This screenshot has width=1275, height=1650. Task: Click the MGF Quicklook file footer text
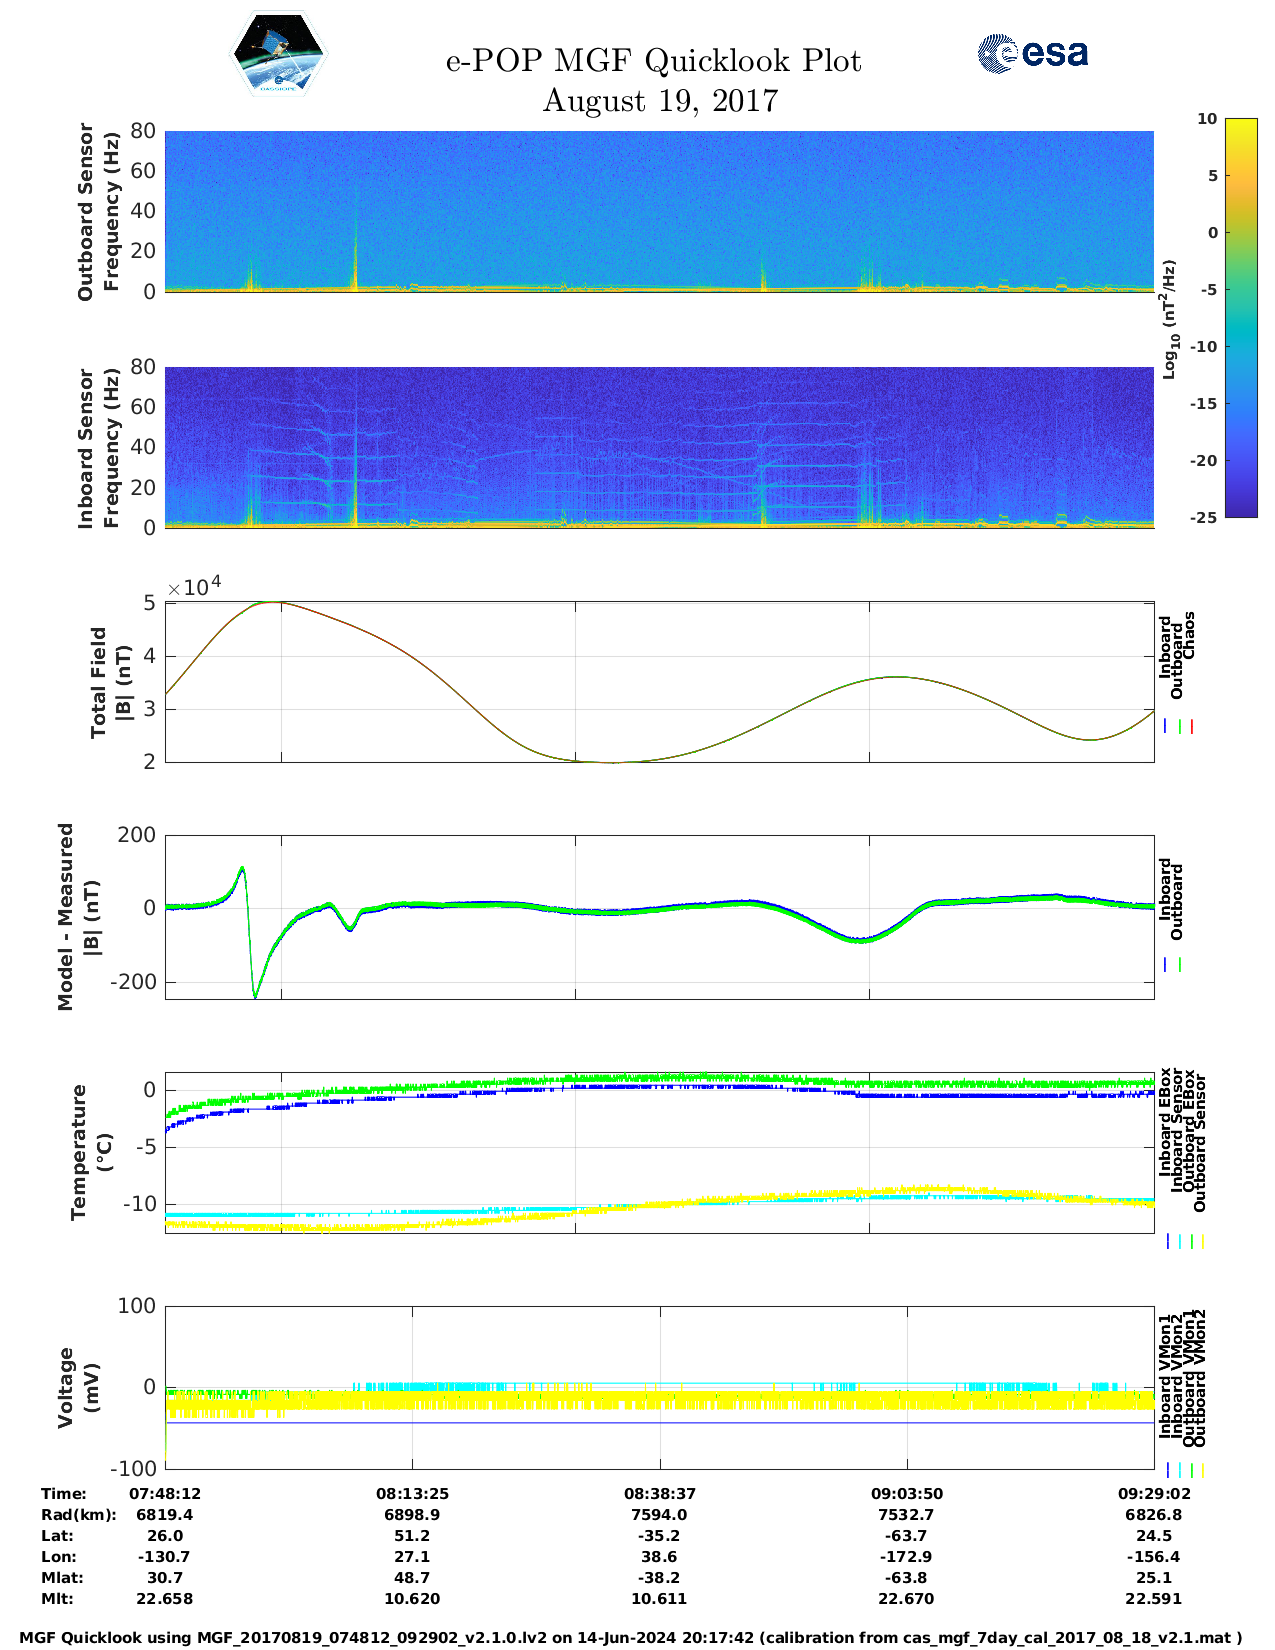click(630, 1638)
